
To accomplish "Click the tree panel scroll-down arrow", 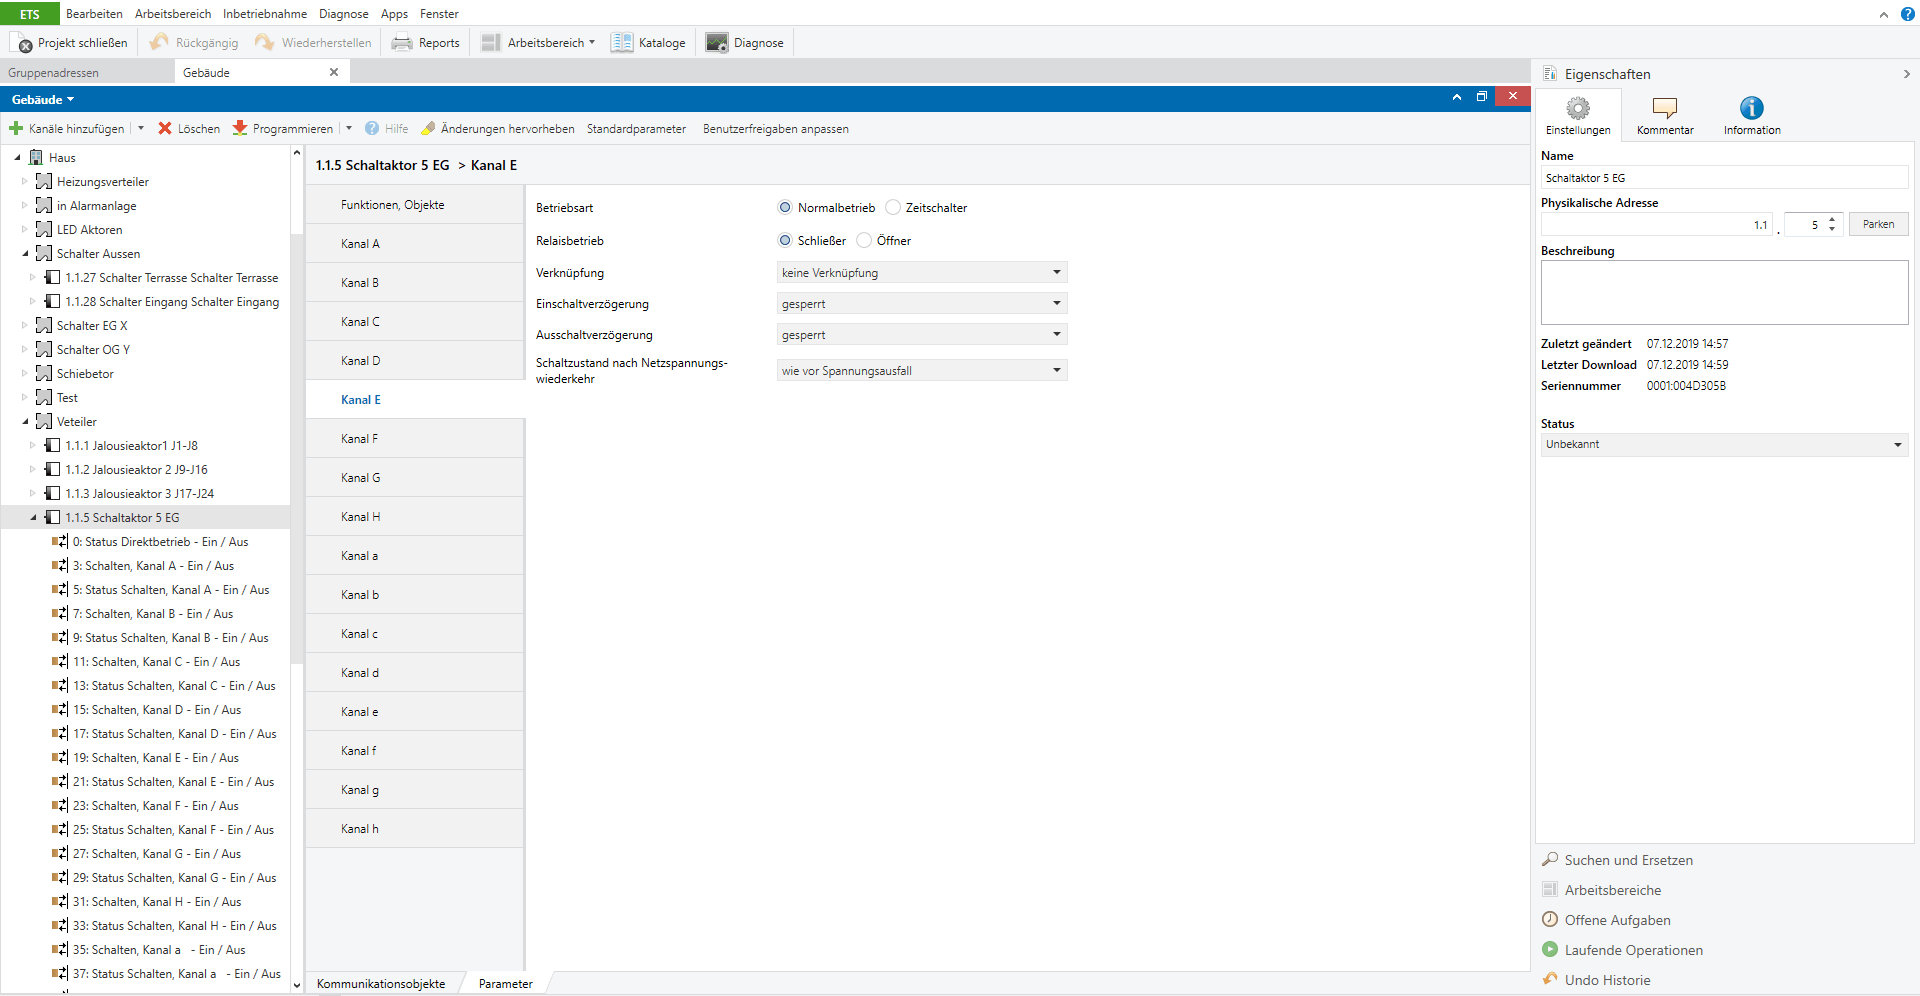I will coord(297,985).
